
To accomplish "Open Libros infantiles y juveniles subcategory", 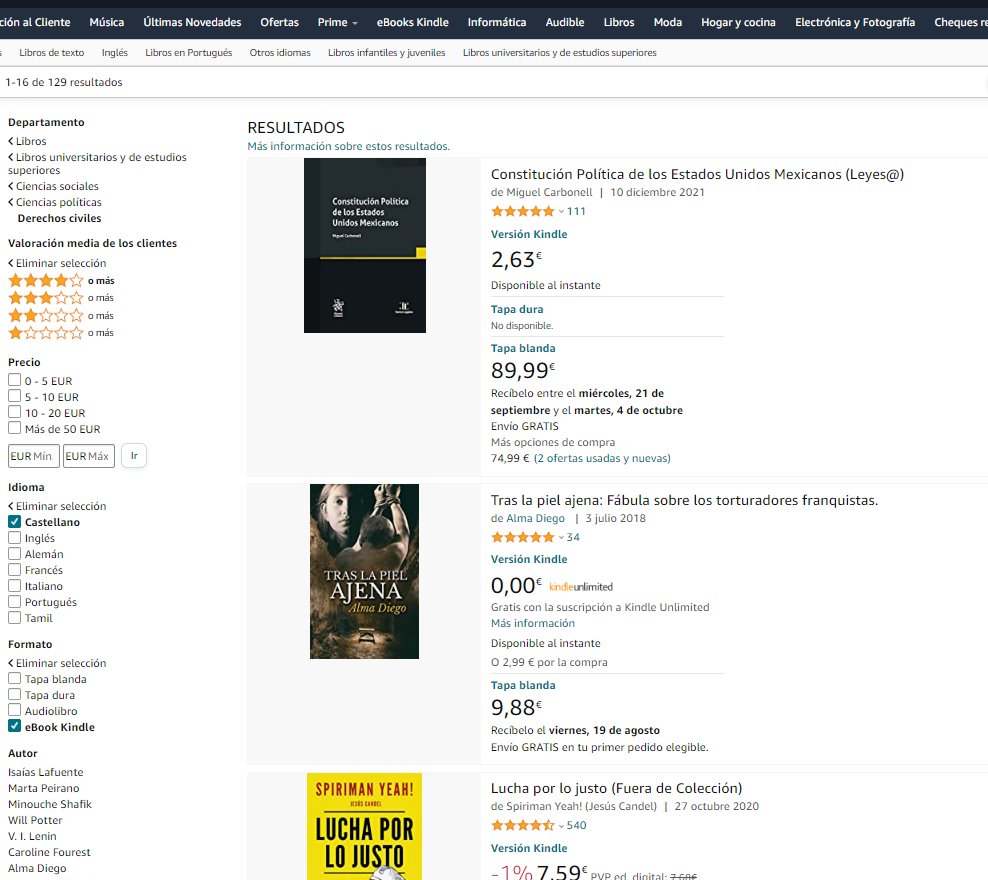I will 386,53.
